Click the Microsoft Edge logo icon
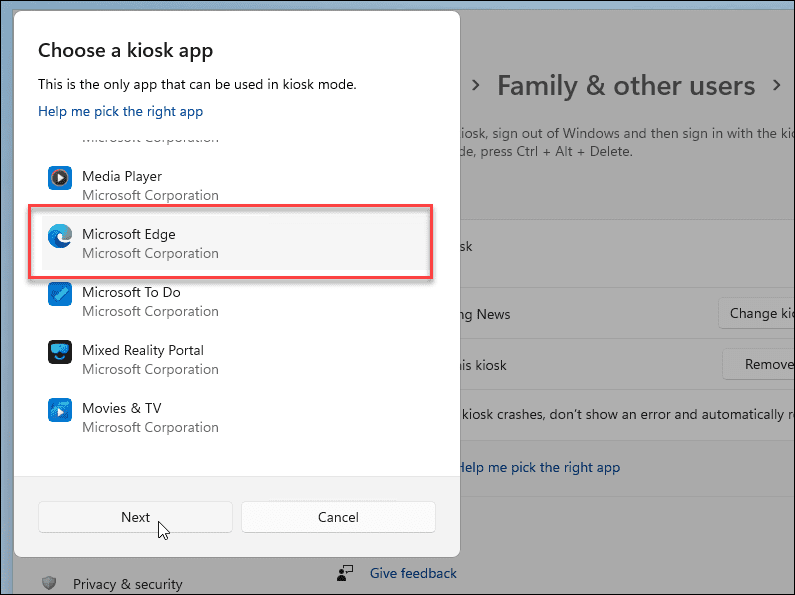This screenshot has height=595, width=795. click(x=60, y=236)
